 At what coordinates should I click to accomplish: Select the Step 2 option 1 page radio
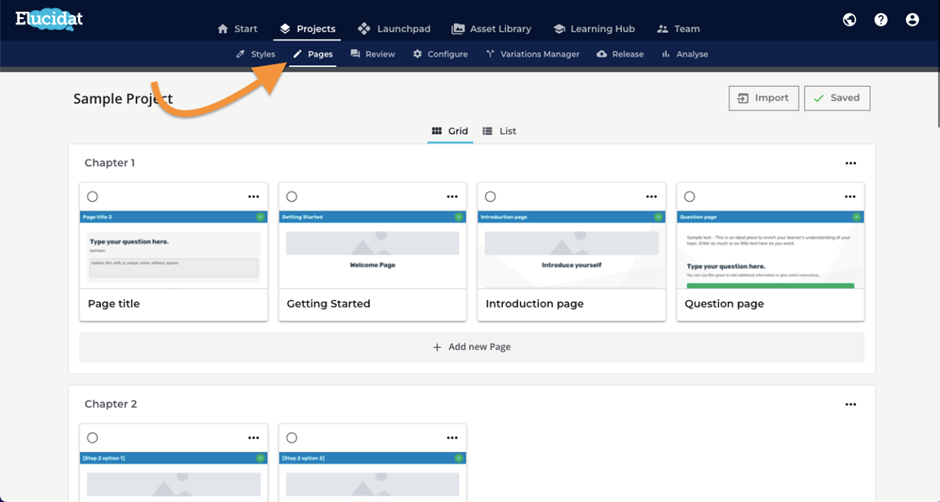(92, 438)
